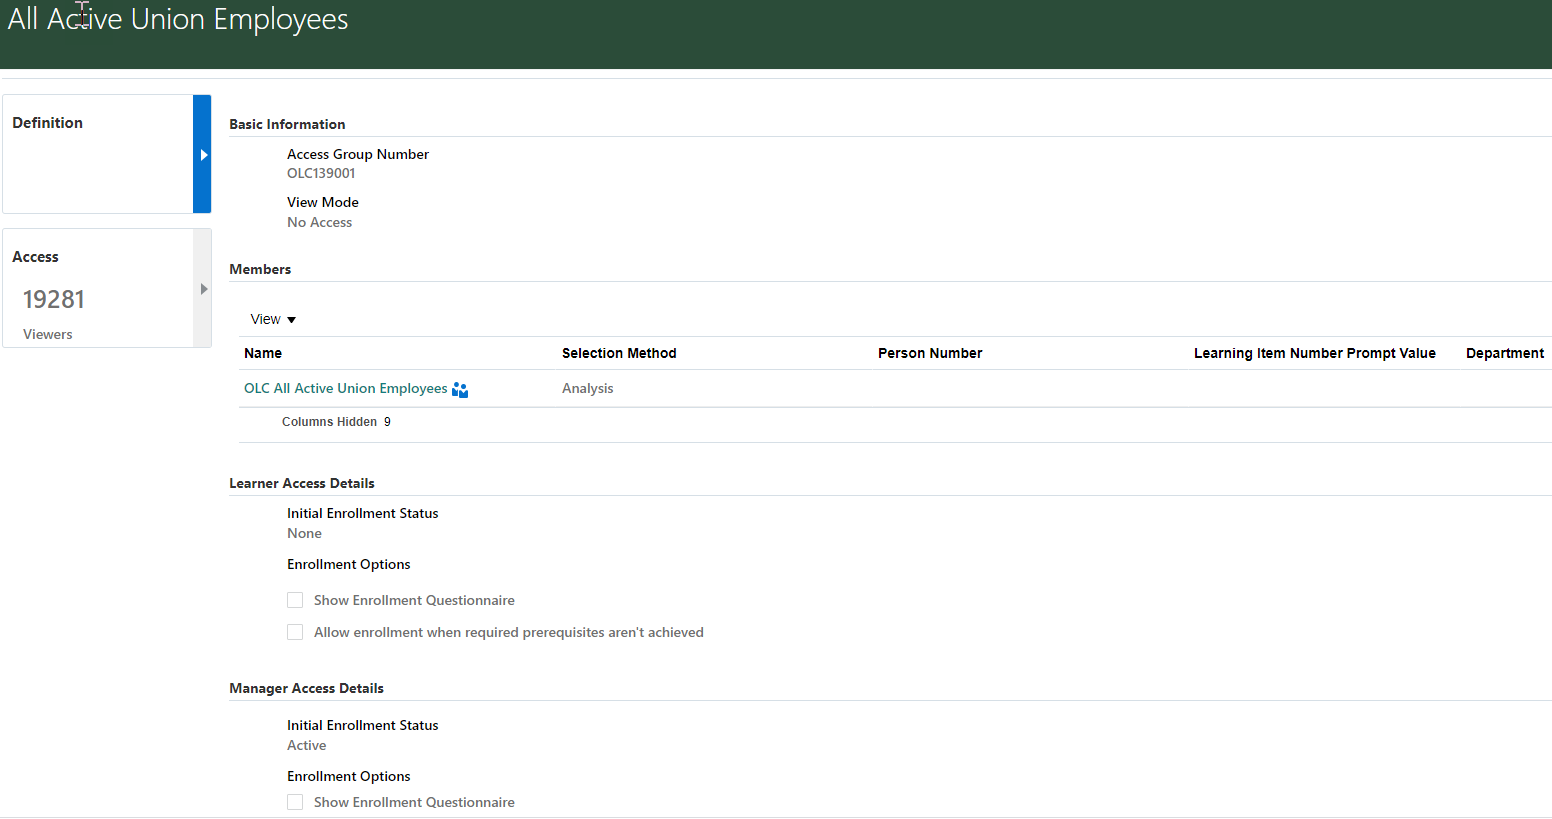Click the Name column header
The height and width of the screenshot is (819, 1552).
point(263,353)
